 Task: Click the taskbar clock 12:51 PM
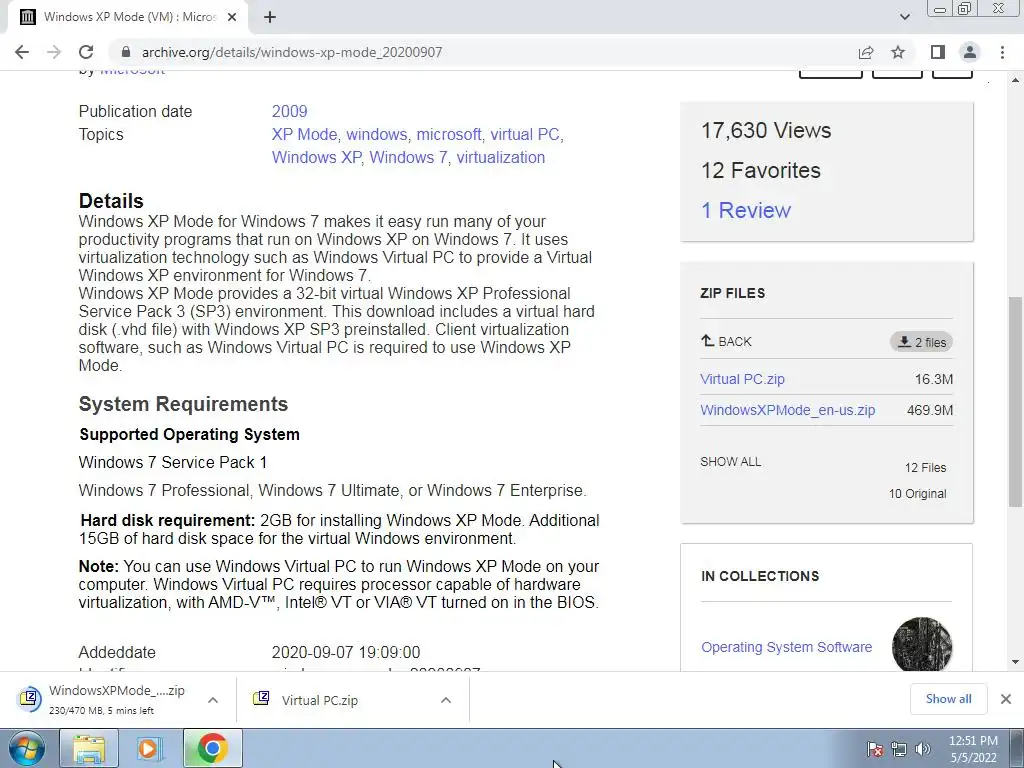973,741
